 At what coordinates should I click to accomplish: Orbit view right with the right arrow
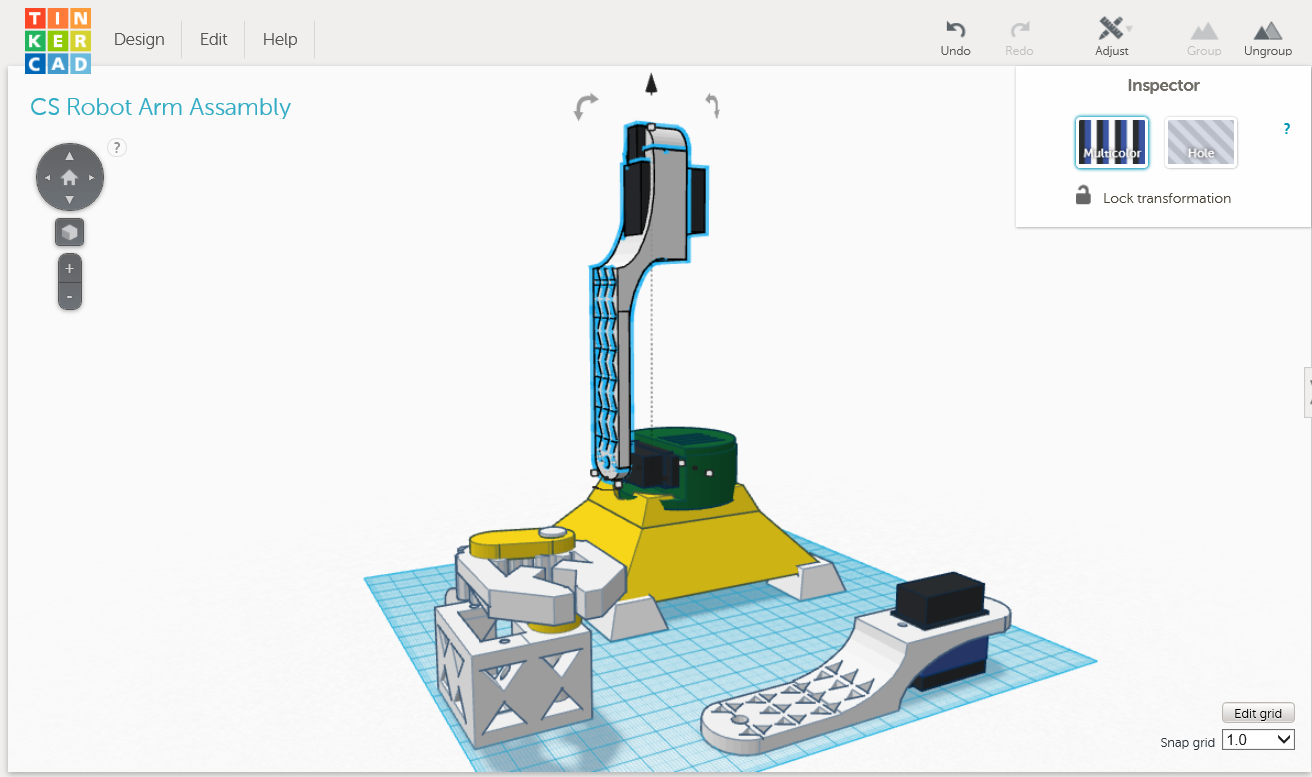91,178
